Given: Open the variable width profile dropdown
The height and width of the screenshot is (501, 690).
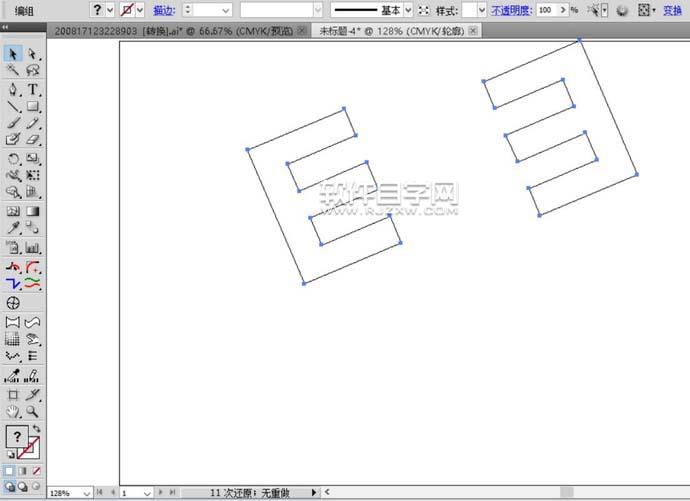Looking at the screenshot, I should click(x=318, y=10).
